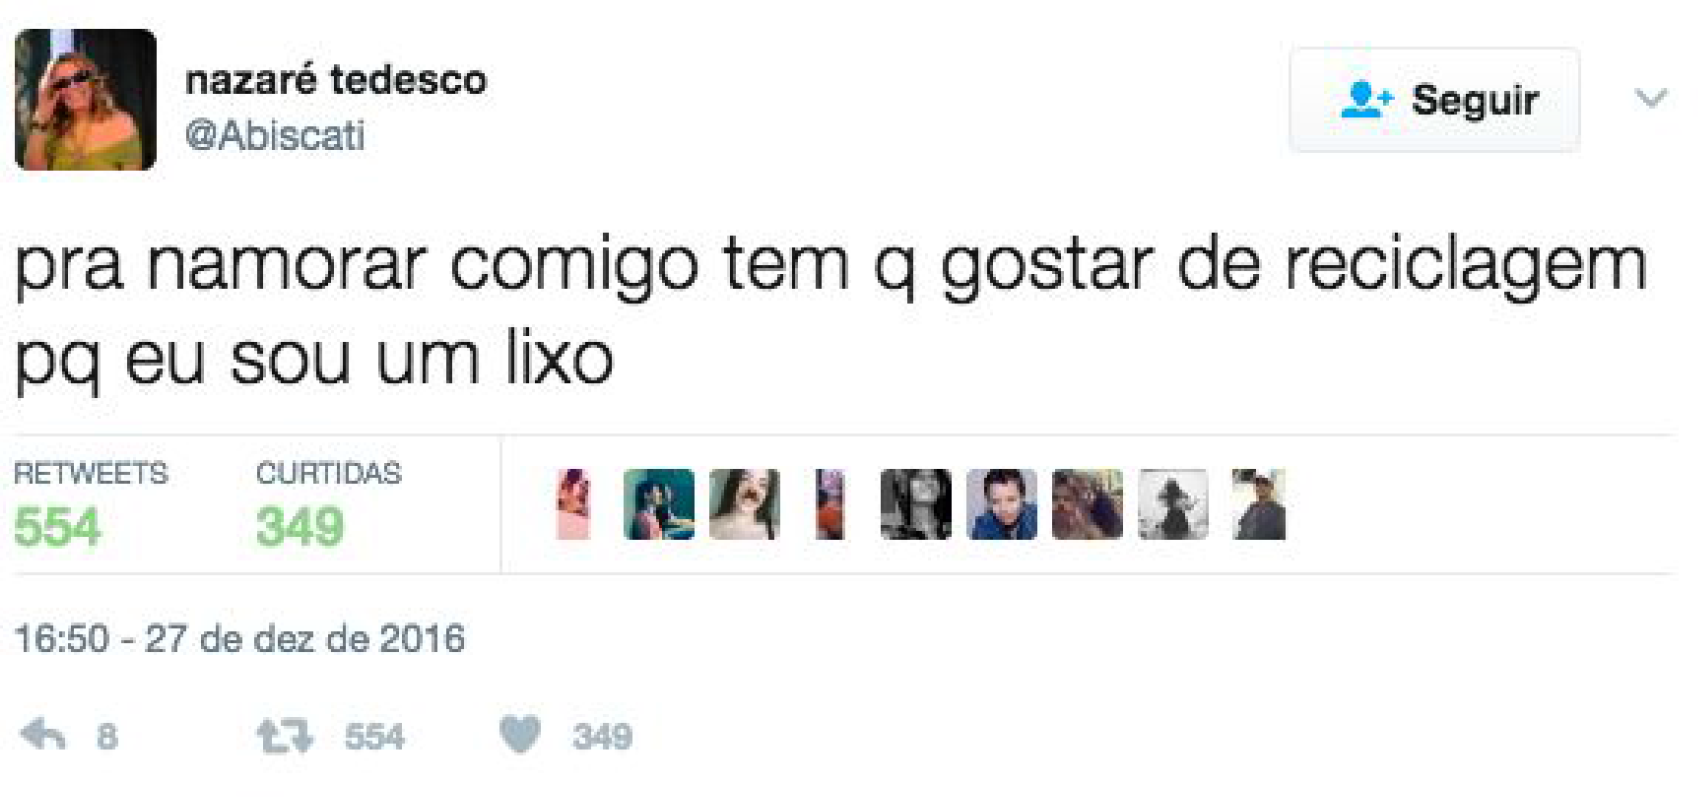Open the second liker avatar with teal background

pyautogui.click(x=659, y=505)
